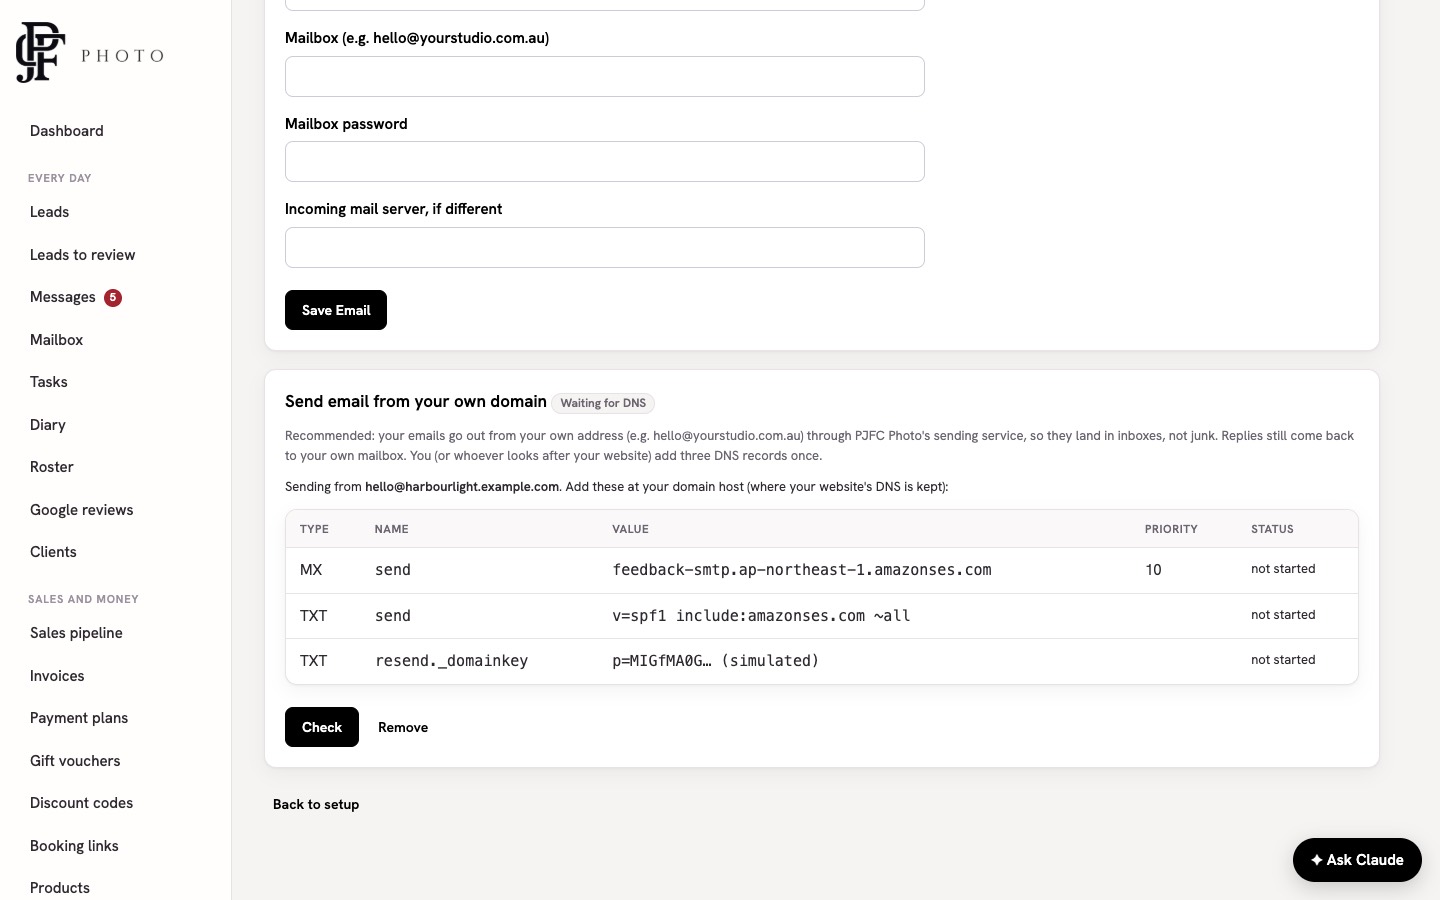1440x900 pixels.
Task: Open the Roster page
Action: (x=52, y=467)
